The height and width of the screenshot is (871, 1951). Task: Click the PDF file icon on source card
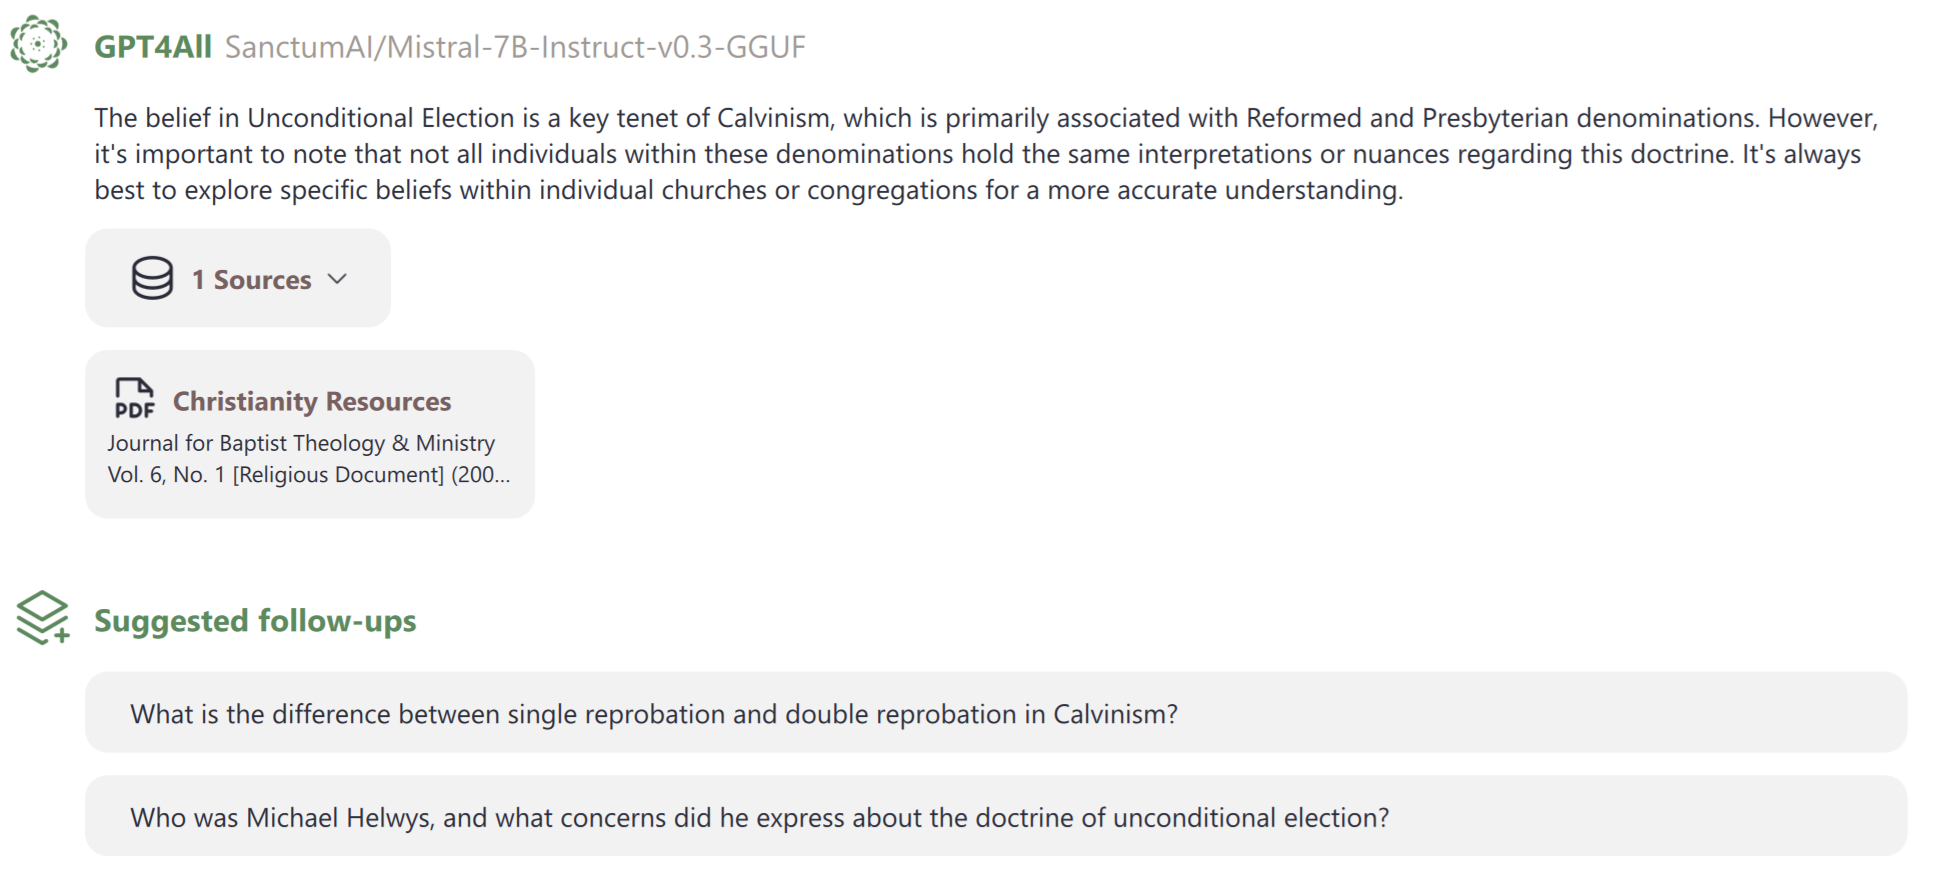[134, 398]
